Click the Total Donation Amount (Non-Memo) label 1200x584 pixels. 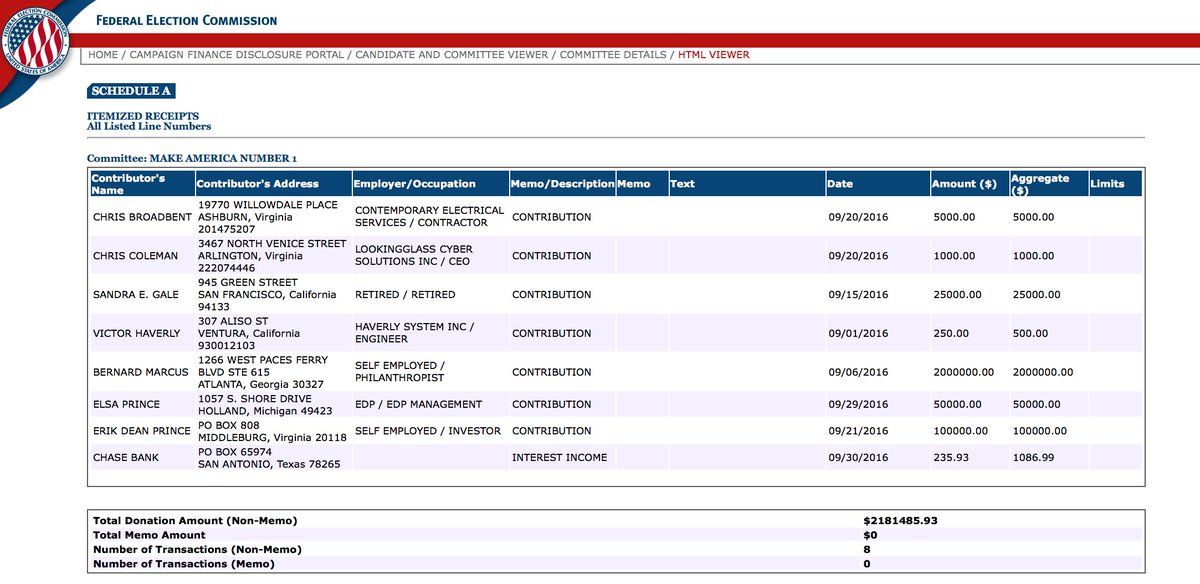pyautogui.click(x=195, y=521)
